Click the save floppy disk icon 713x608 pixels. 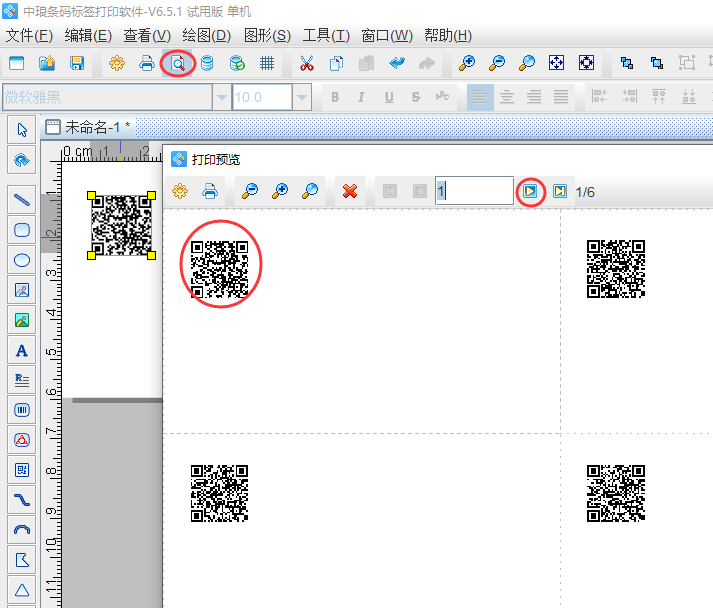click(77, 63)
